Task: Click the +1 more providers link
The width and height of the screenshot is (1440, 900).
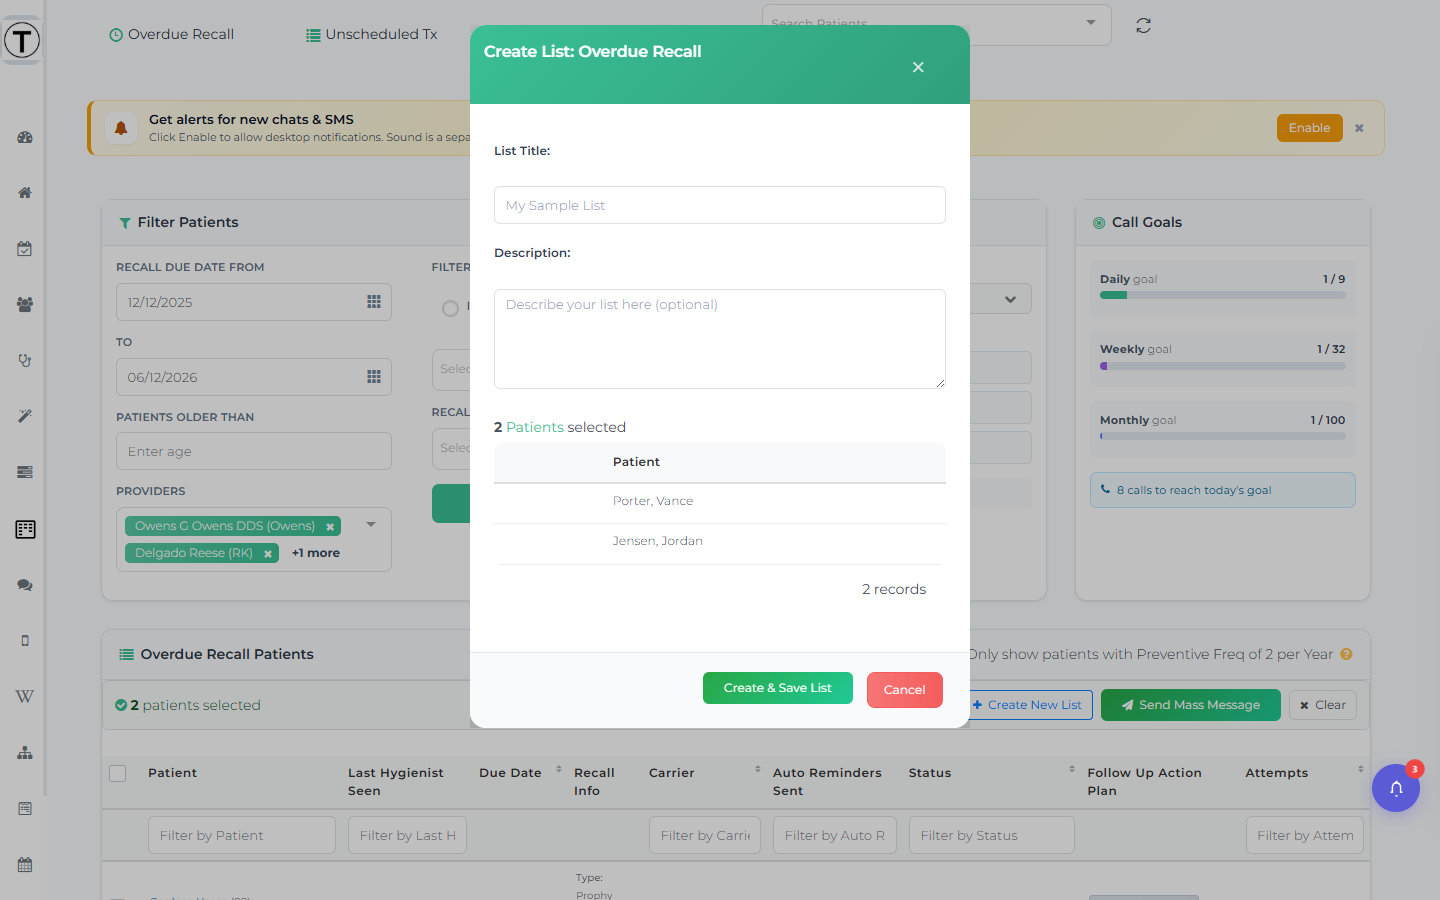Action: (x=316, y=553)
